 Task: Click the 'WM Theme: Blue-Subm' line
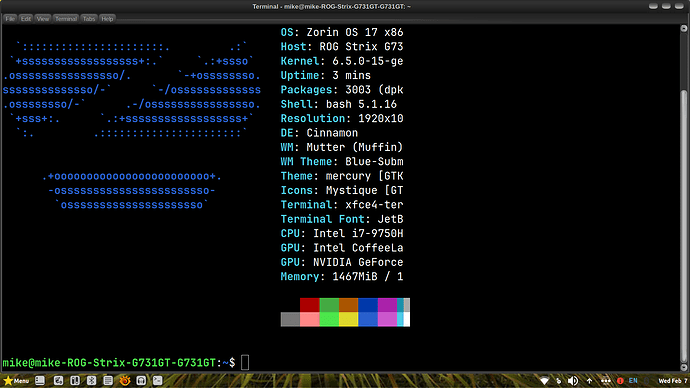coord(342,162)
